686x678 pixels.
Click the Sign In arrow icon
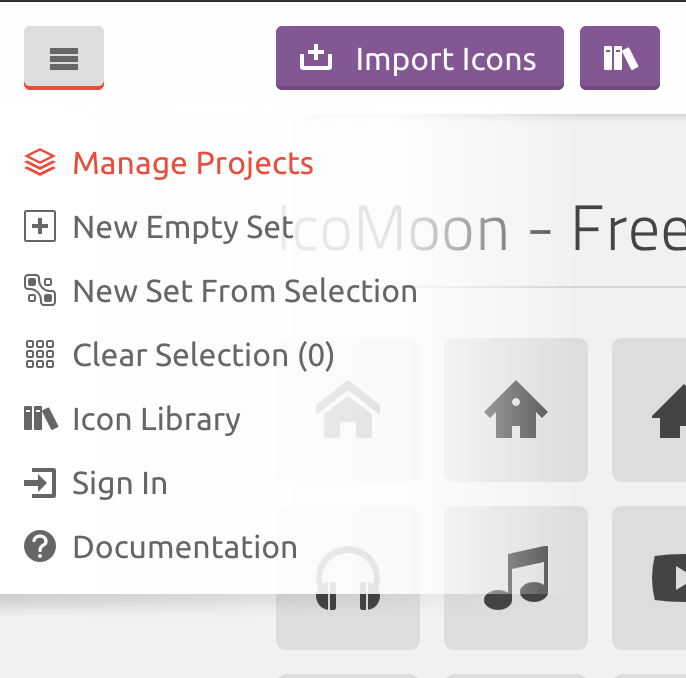click(40, 483)
